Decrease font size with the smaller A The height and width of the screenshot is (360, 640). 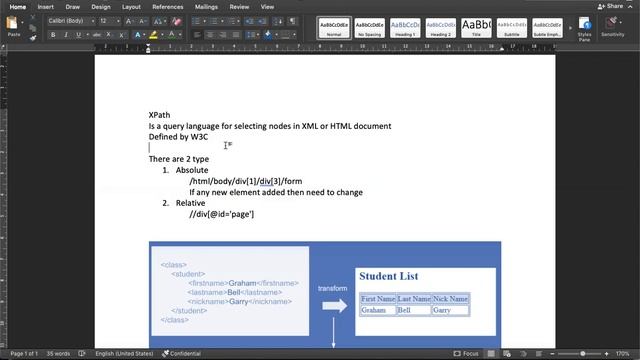click(142, 21)
